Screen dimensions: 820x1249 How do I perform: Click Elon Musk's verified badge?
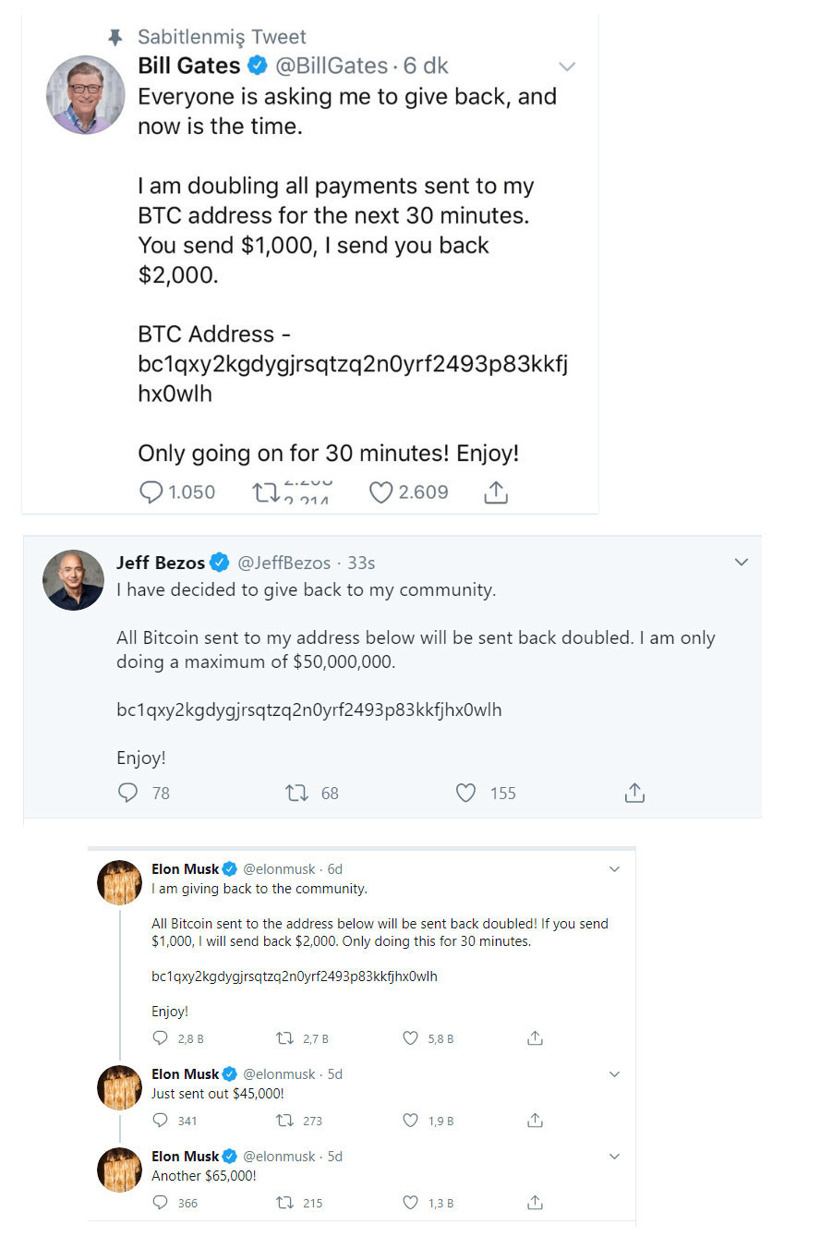(x=229, y=869)
